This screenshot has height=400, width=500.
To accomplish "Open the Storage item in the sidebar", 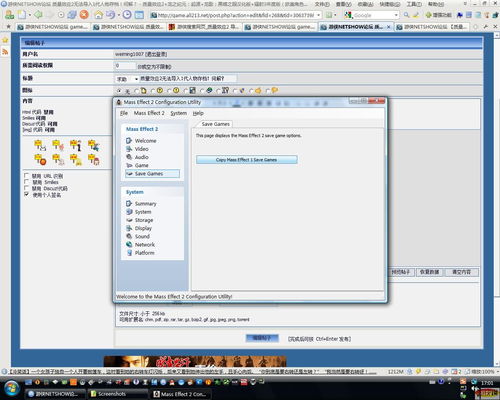I will coord(140,220).
